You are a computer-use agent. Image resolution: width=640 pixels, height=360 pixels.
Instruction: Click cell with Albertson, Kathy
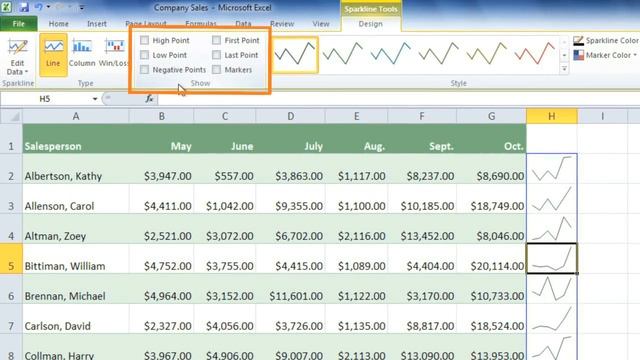(x=76, y=169)
